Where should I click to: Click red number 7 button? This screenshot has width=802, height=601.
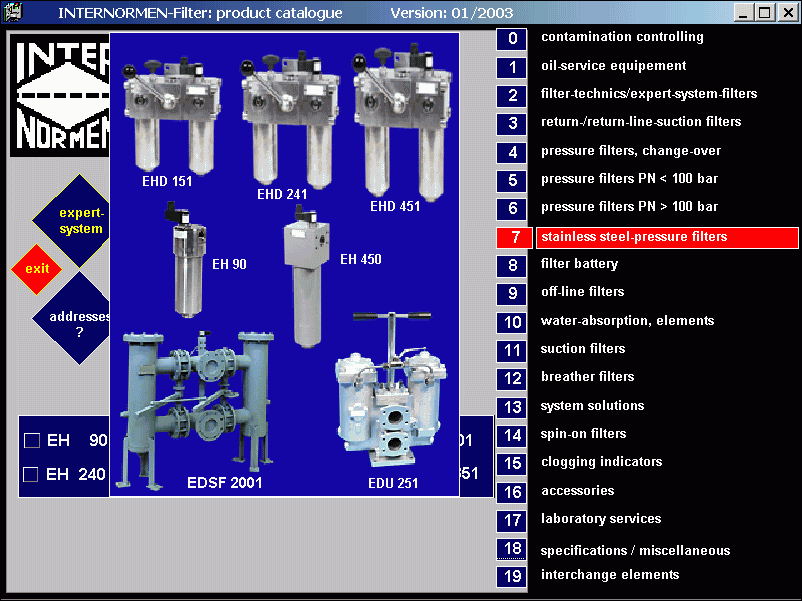coord(514,238)
